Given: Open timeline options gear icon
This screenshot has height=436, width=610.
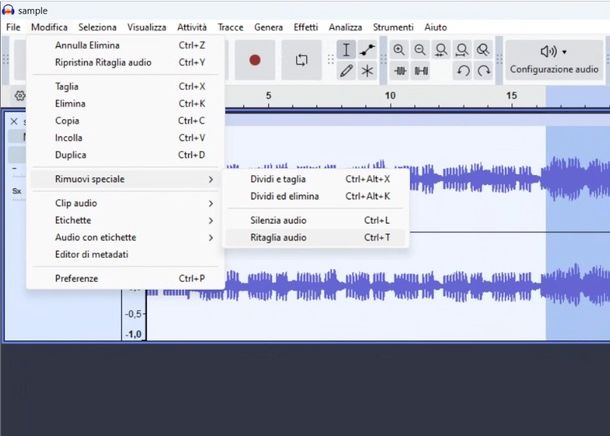Looking at the screenshot, I should pyautogui.click(x=20, y=95).
